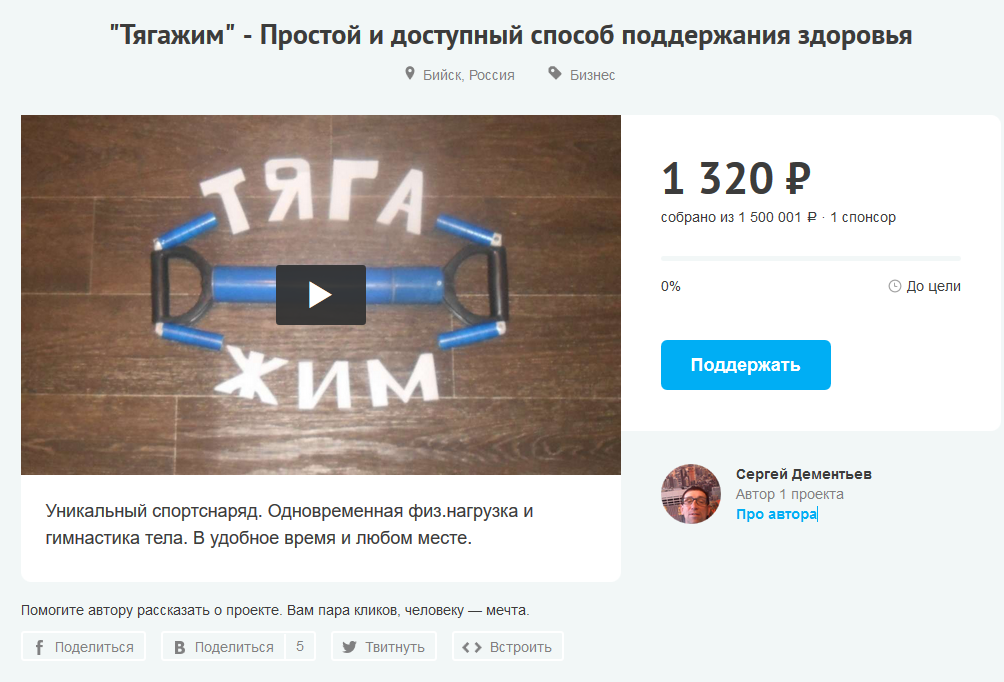
Task: Open the Бийск, Россия location link
Action: pos(469,75)
